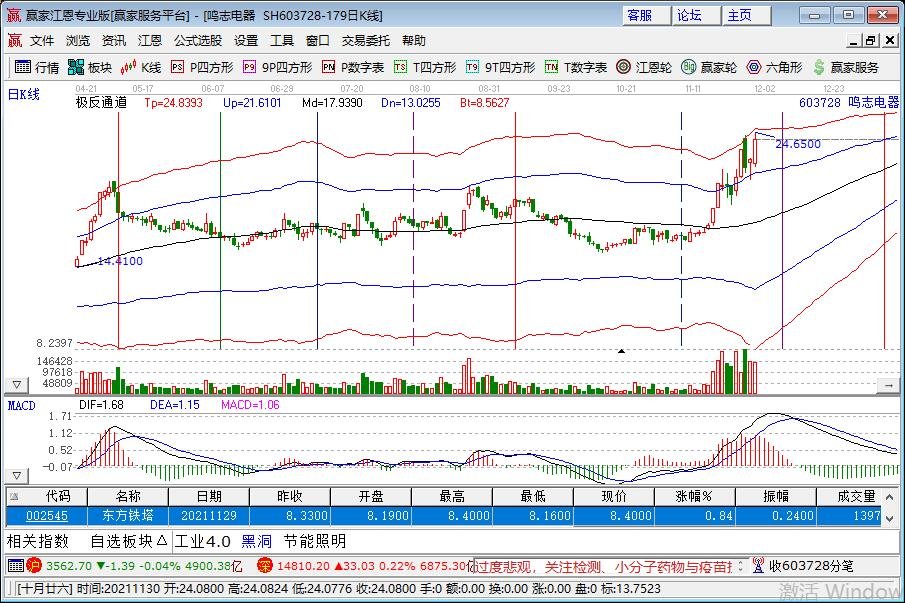Image resolution: width=905 pixels, height=603 pixels.
Task: Click the 代码 column header
Action: (47, 496)
